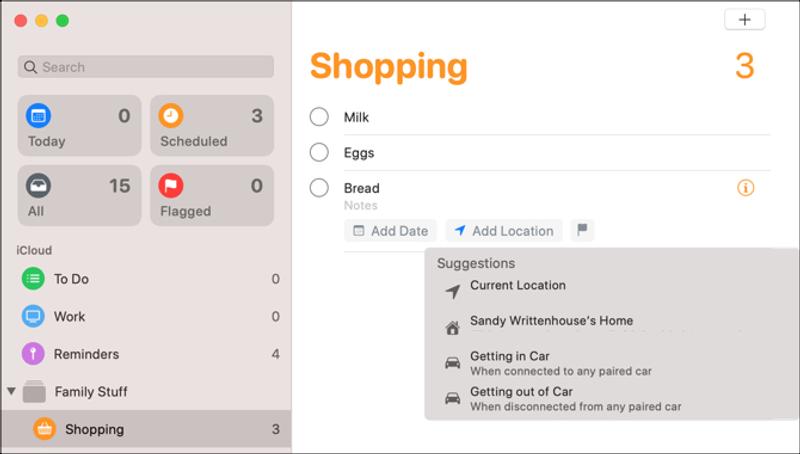Open info details for Bread reminder

click(745, 188)
